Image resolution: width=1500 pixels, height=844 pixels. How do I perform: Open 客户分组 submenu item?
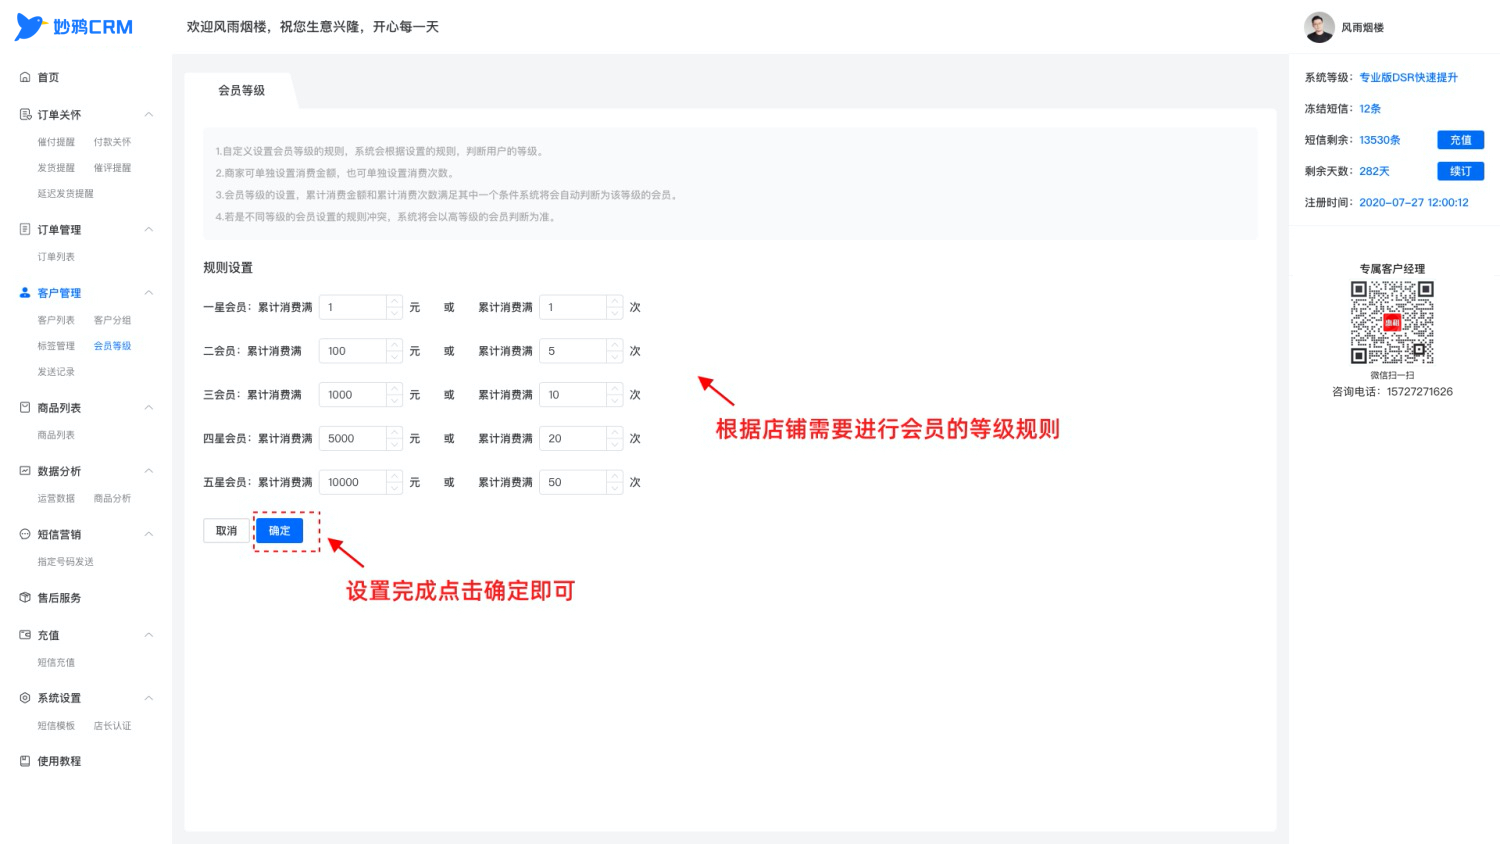pos(112,320)
